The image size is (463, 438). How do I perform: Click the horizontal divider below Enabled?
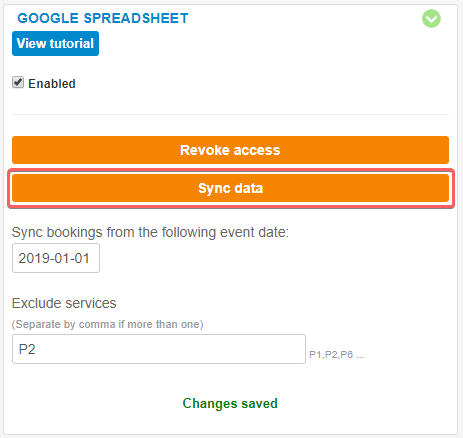[x=230, y=114]
